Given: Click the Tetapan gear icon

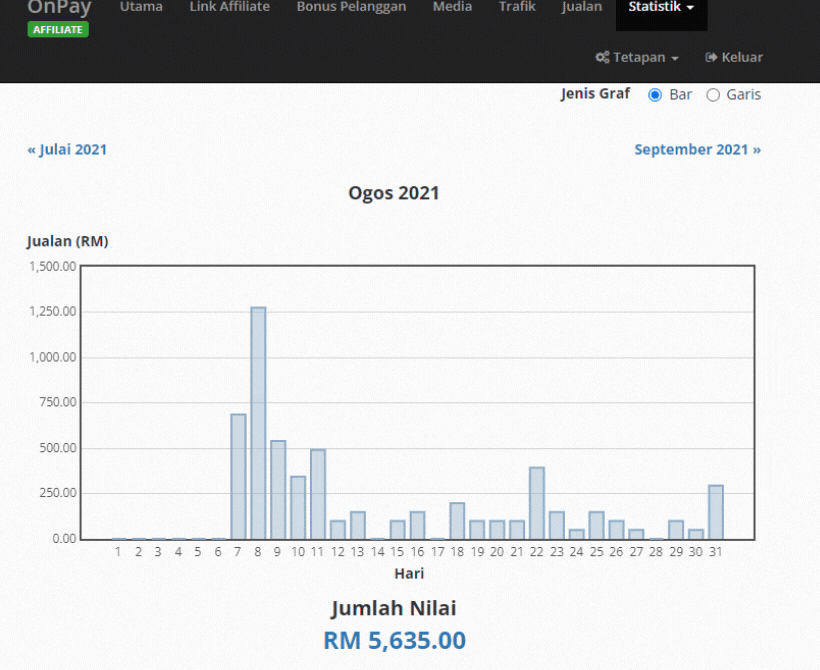Looking at the screenshot, I should 602,58.
